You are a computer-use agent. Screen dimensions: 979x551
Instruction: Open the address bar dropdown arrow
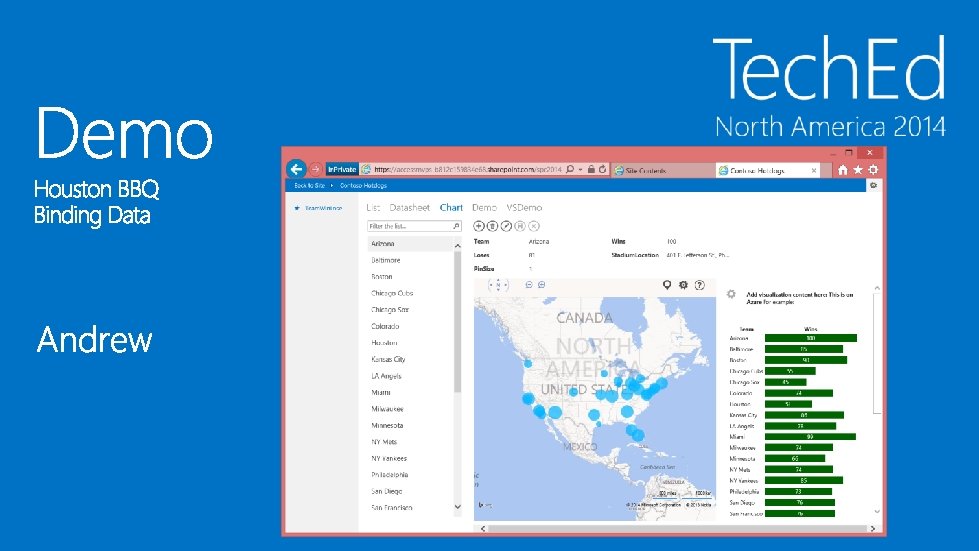click(581, 169)
